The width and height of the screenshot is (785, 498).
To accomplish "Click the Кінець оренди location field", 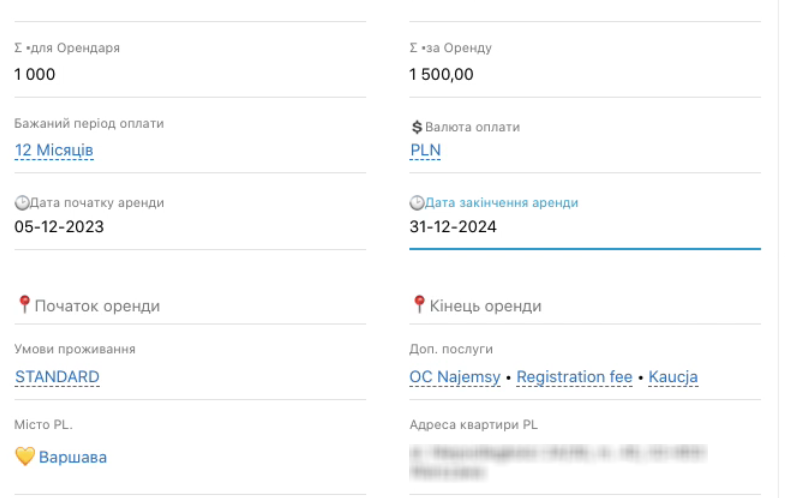I will (x=485, y=306).
